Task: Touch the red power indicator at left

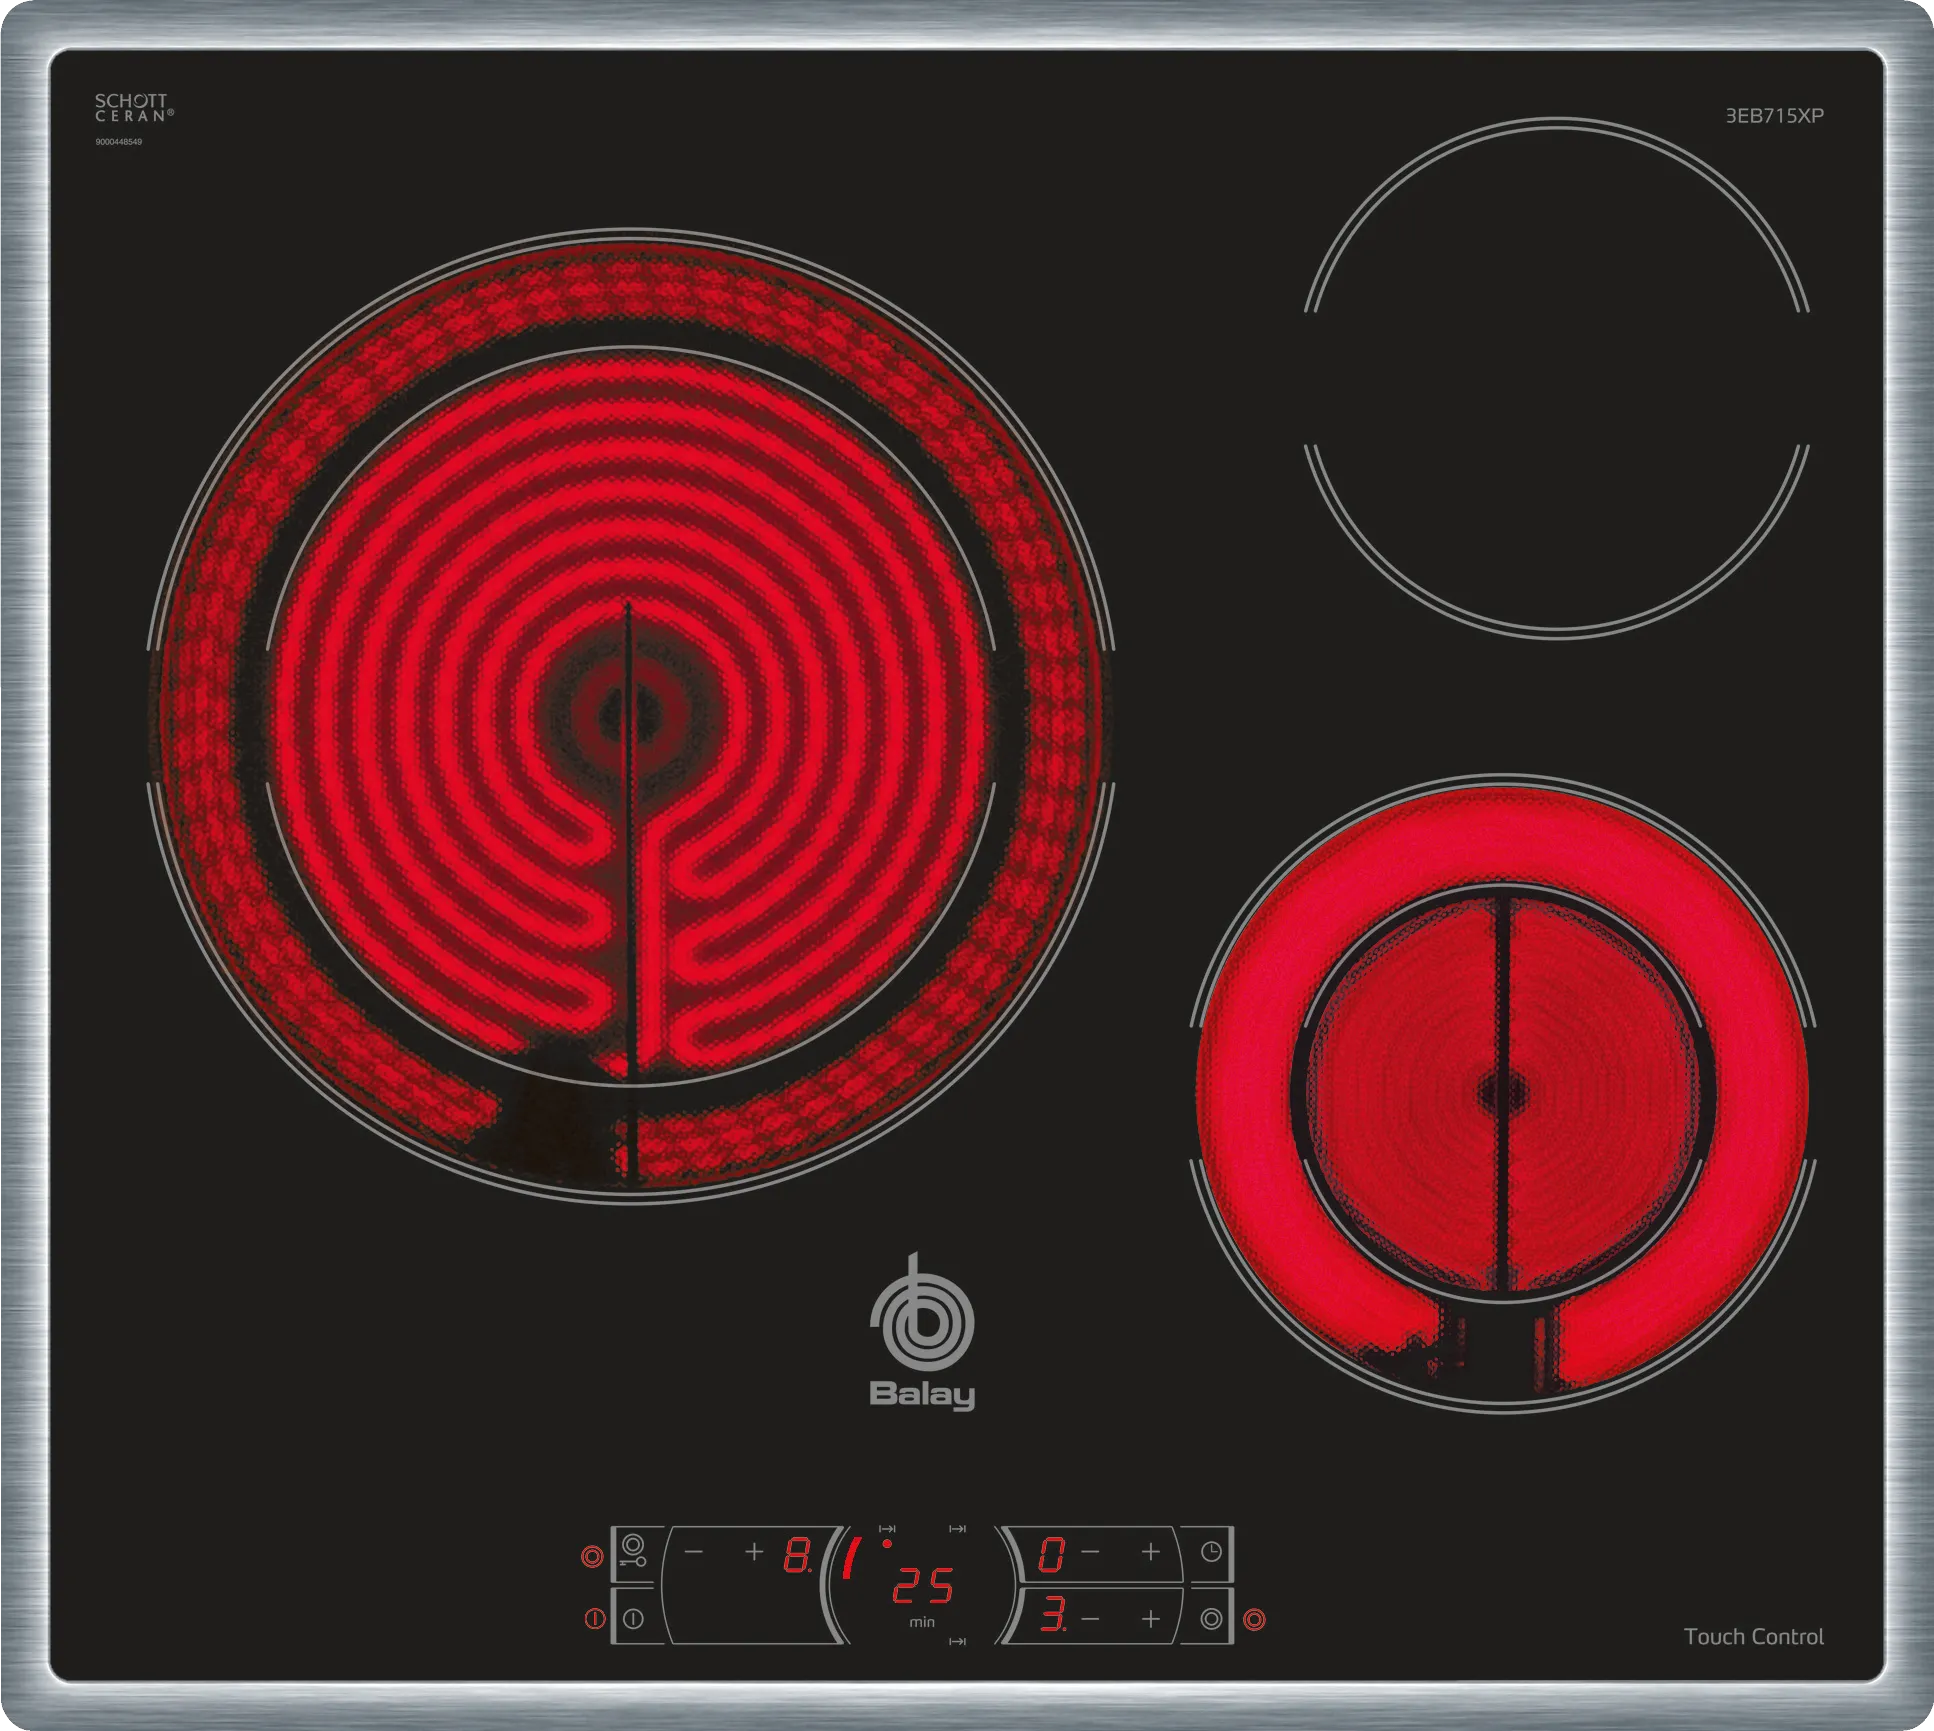Action: tap(594, 1618)
